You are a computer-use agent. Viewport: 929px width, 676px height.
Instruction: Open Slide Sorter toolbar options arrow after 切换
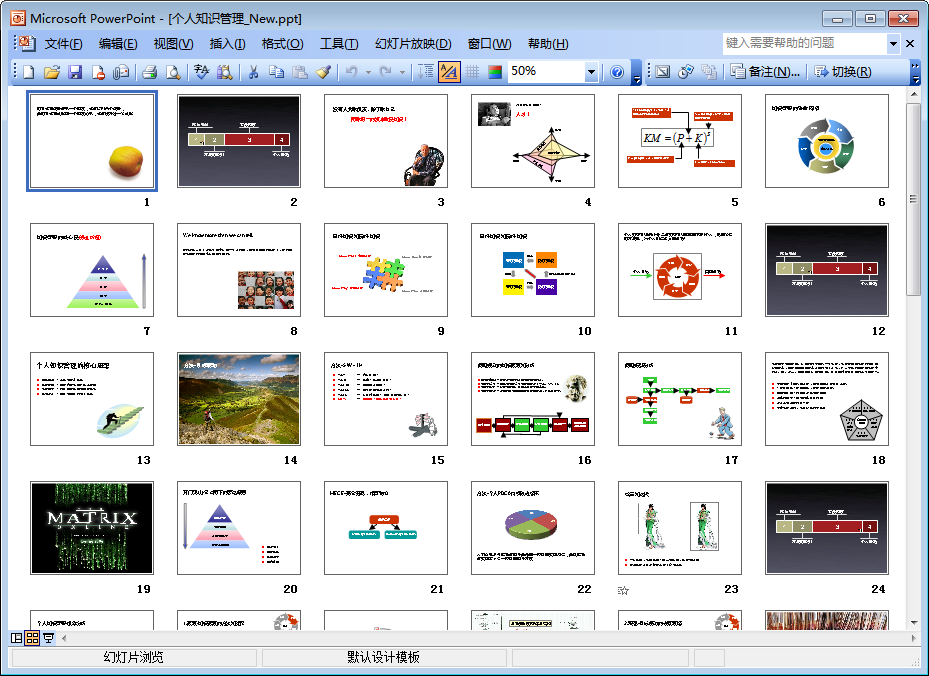(915, 72)
